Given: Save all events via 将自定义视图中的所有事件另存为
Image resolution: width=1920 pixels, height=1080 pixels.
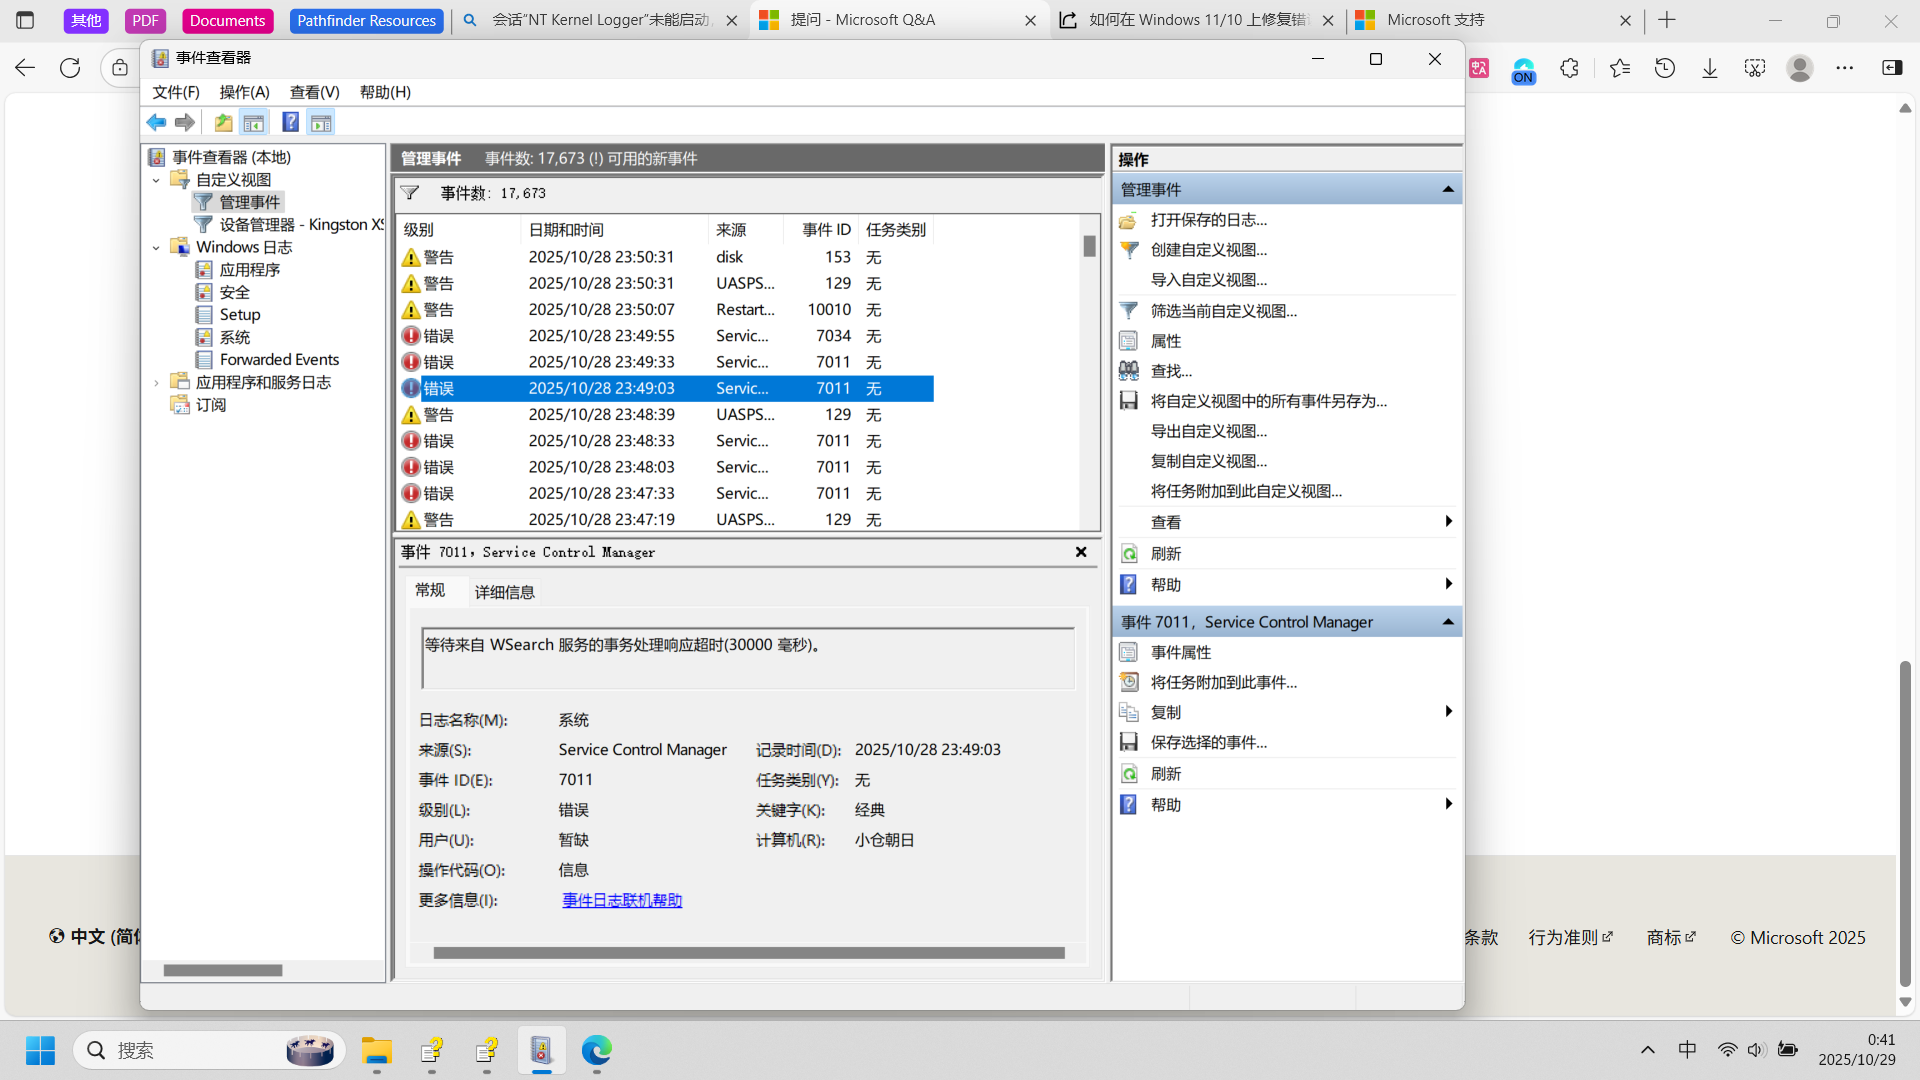Looking at the screenshot, I should pos(1268,401).
